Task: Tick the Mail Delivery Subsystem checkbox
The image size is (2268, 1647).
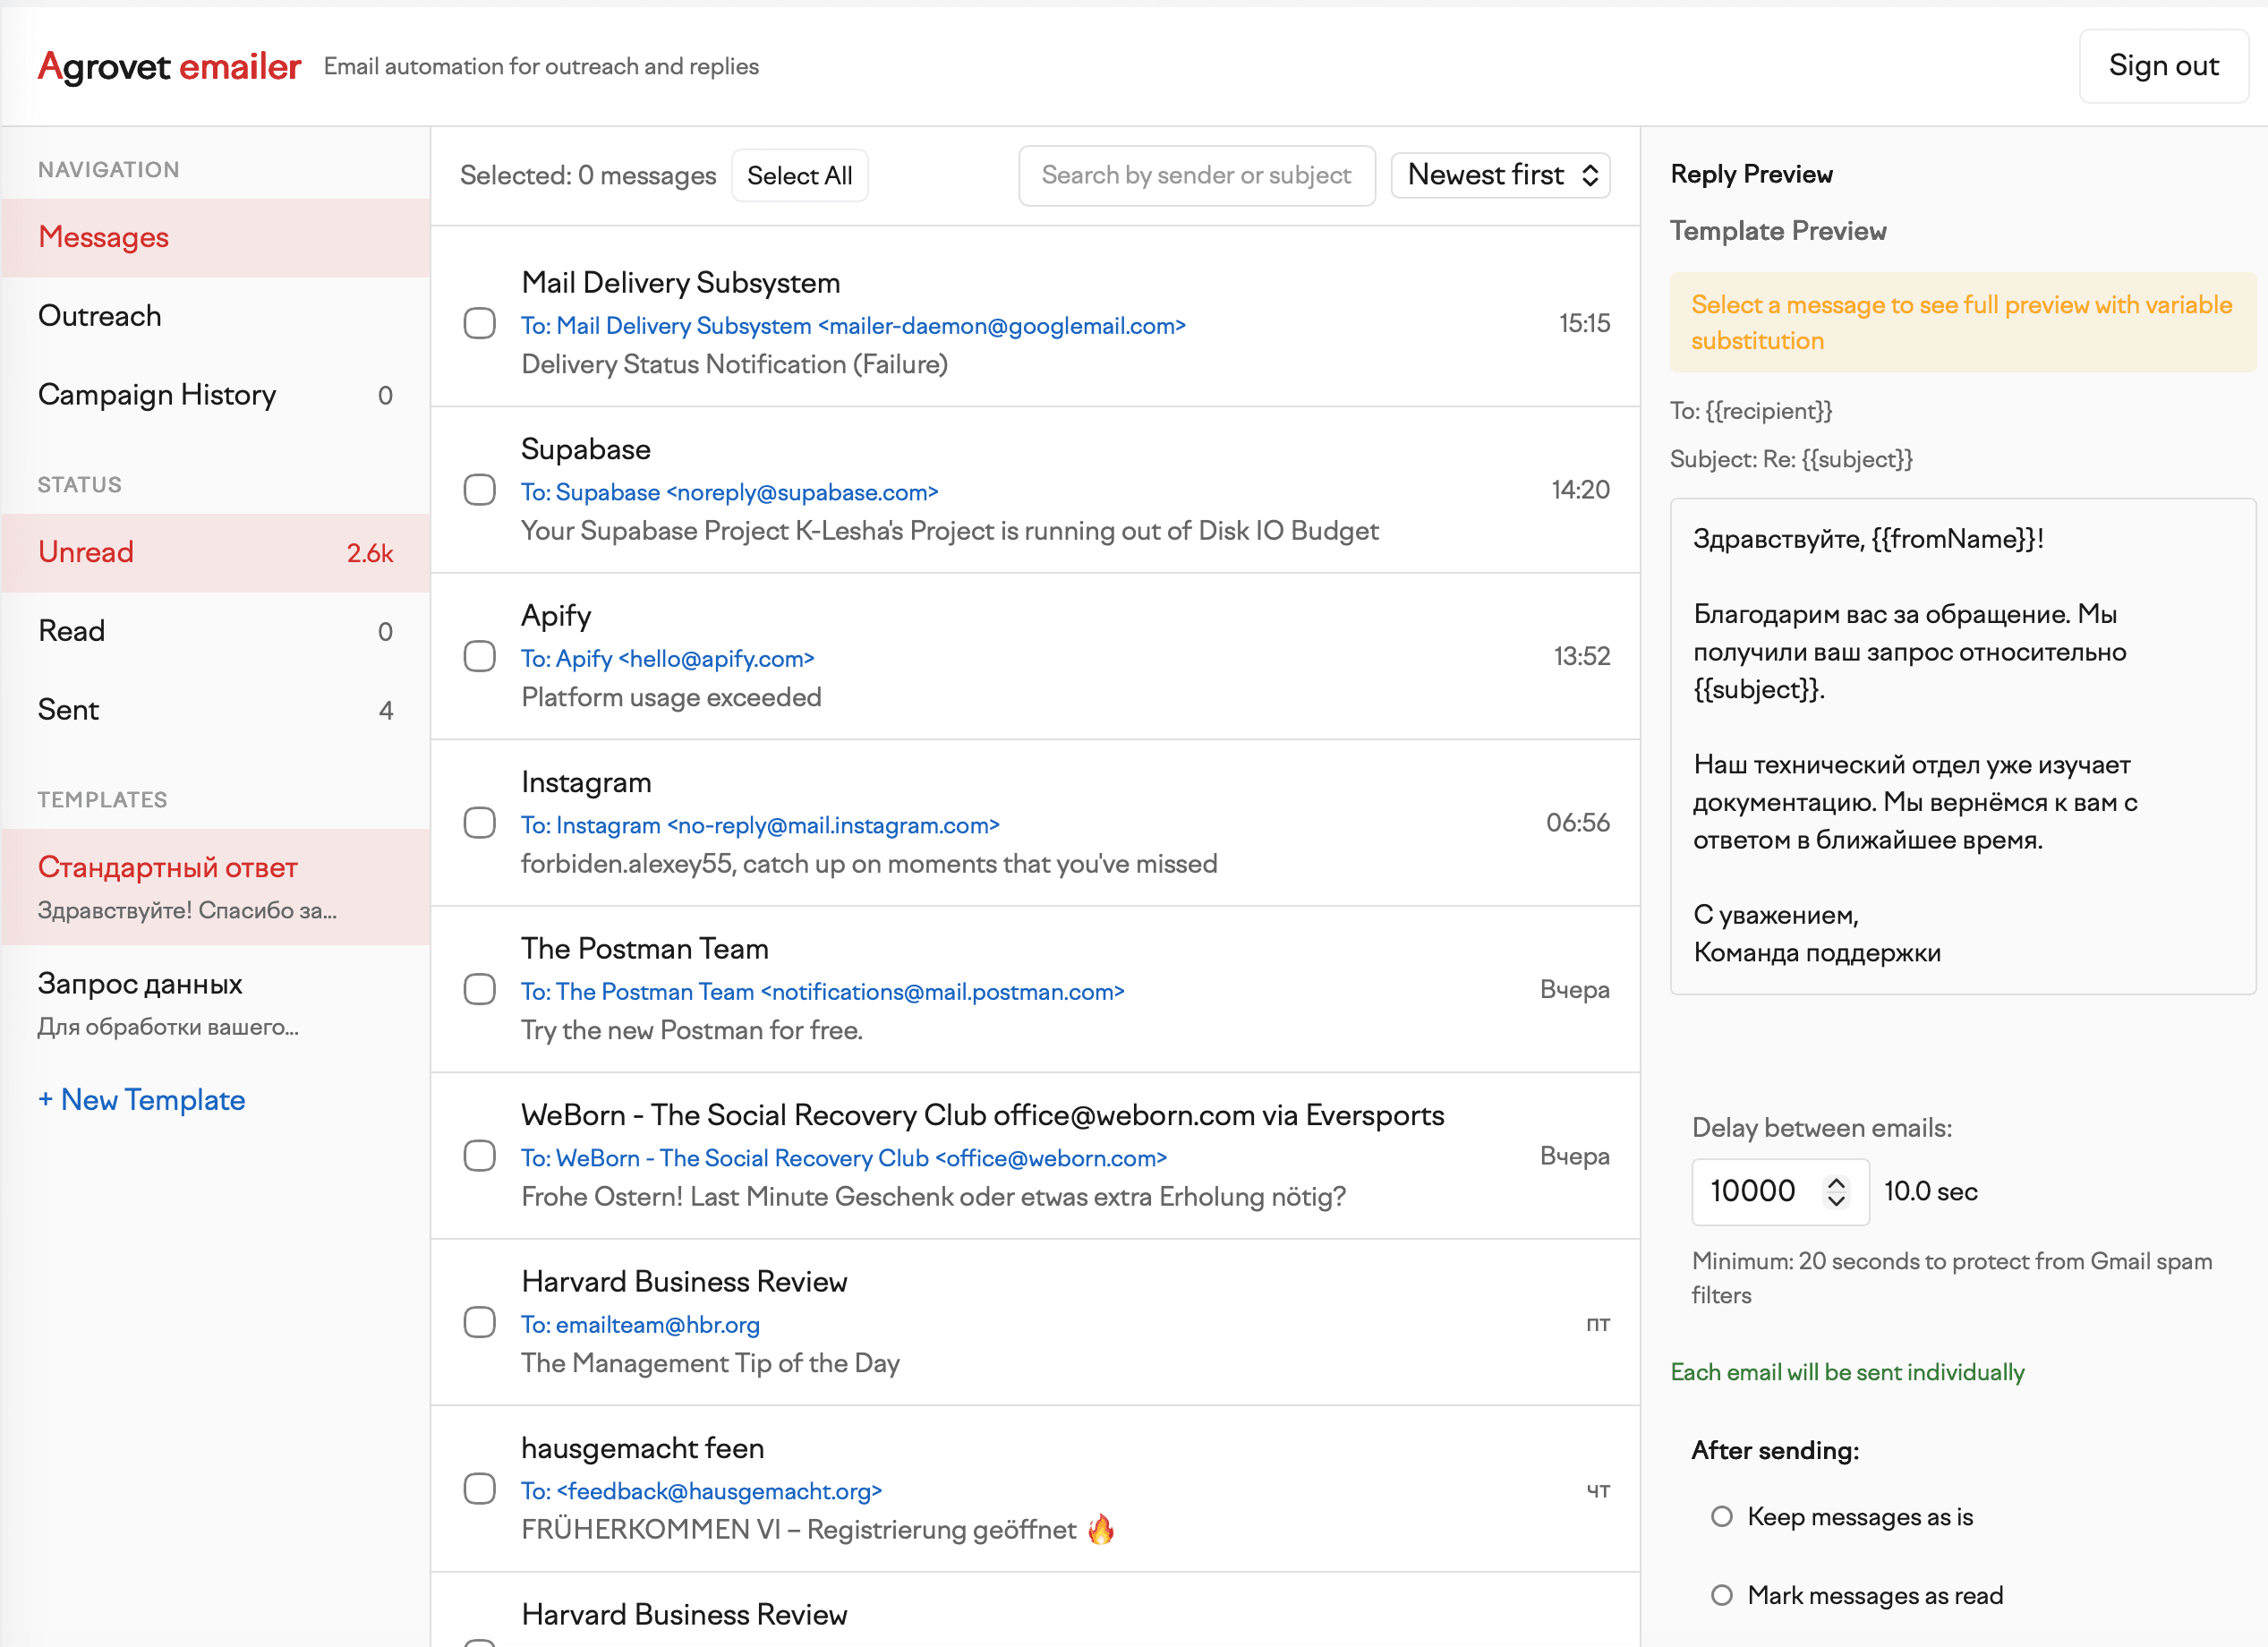Action: (x=479, y=323)
